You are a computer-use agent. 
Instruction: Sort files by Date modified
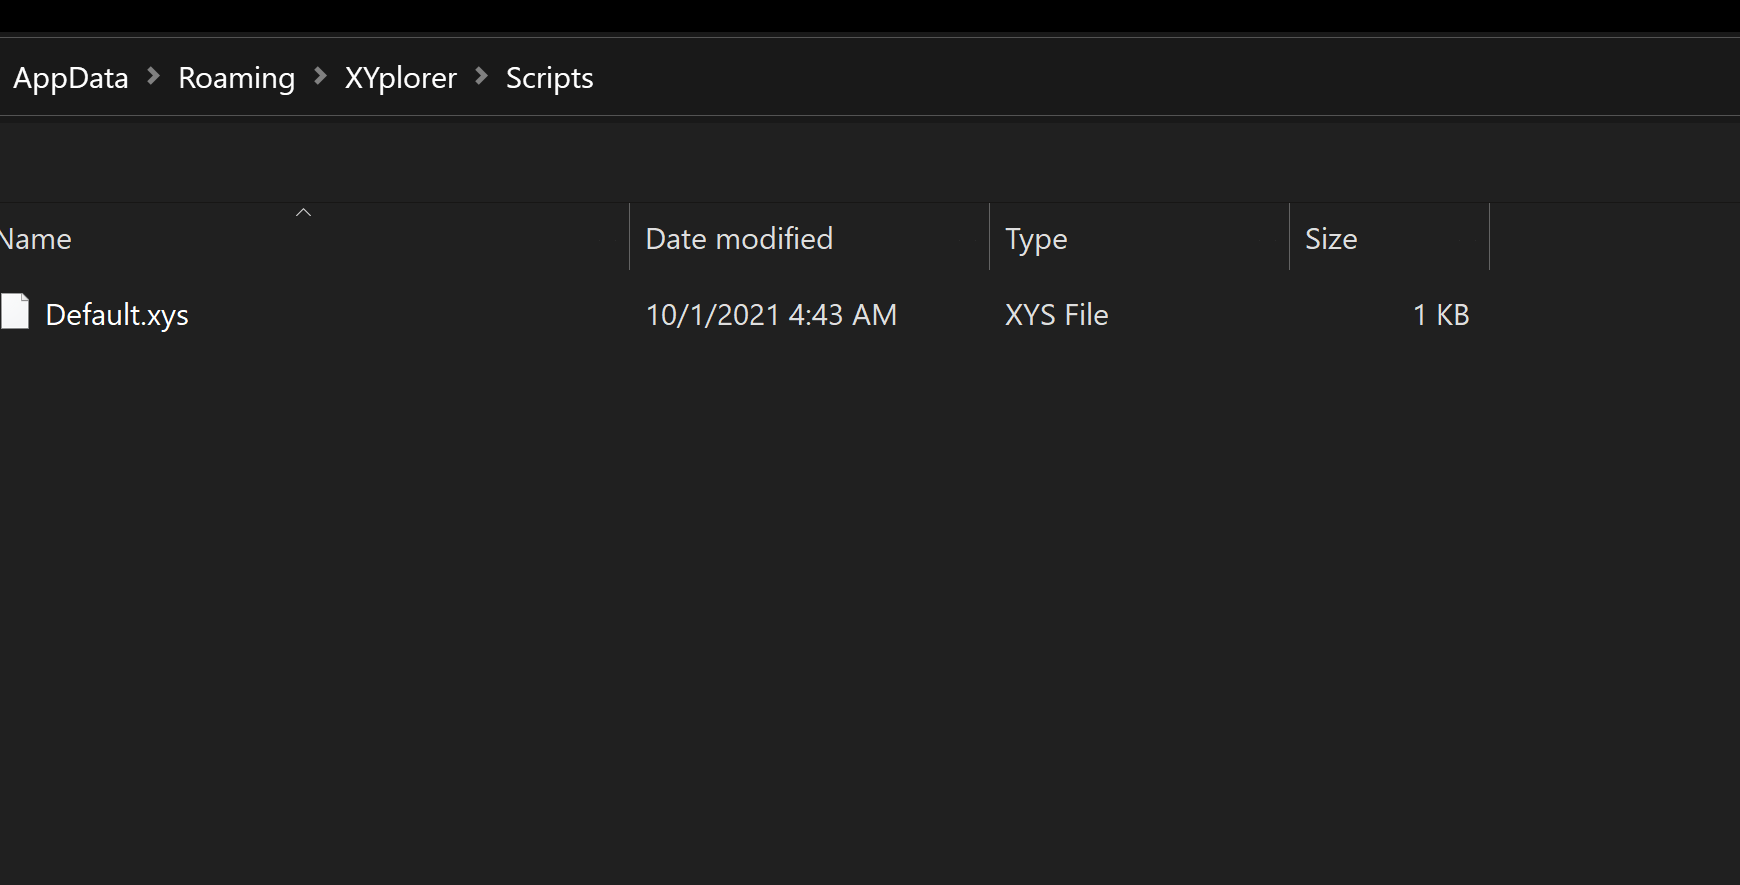(x=739, y=238)
